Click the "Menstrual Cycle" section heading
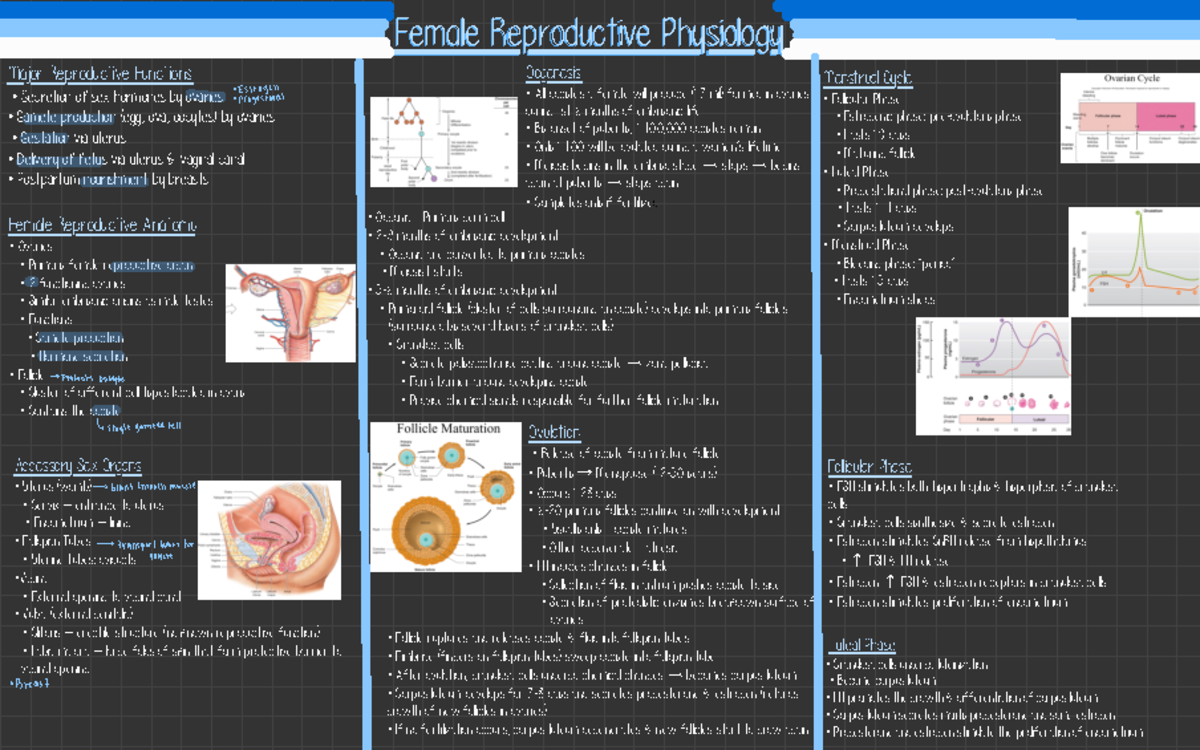The width and height of the screenshot is (1200, 750). pos(867,78)
